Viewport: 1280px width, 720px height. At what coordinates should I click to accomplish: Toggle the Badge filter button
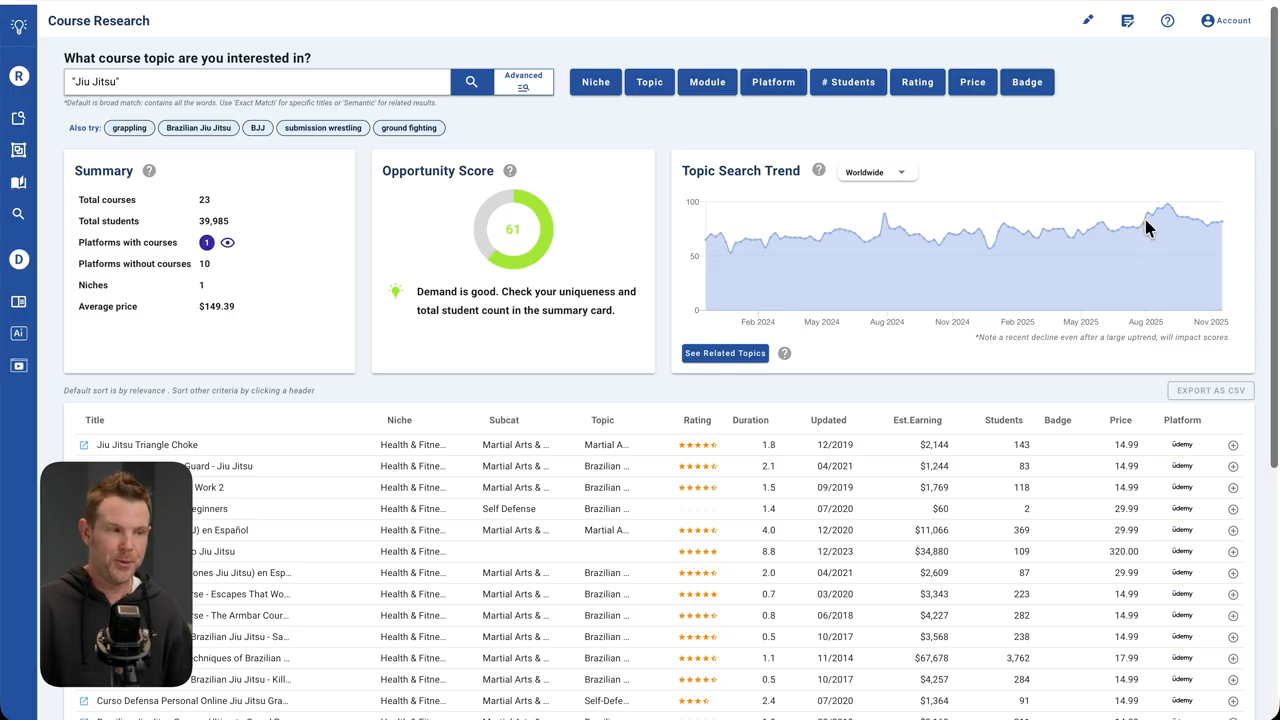pos(1027,82)
